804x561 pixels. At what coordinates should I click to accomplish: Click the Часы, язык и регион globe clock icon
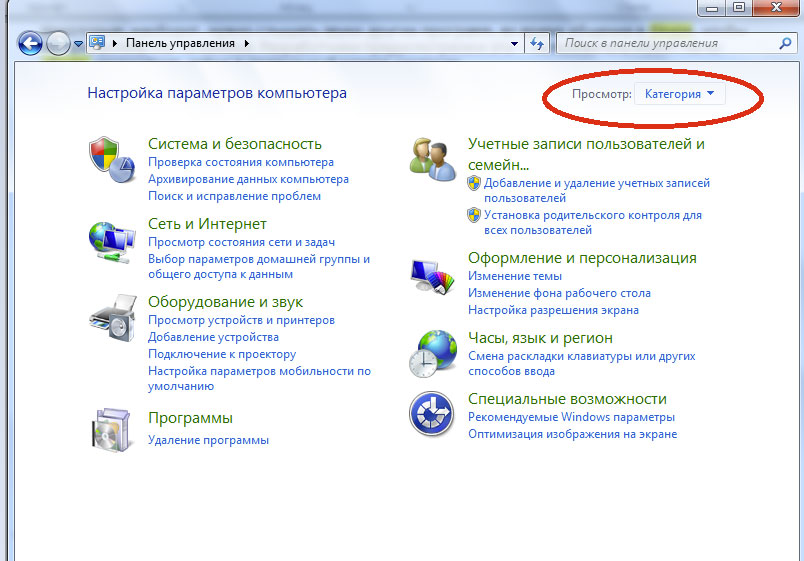tap(432, 353)
